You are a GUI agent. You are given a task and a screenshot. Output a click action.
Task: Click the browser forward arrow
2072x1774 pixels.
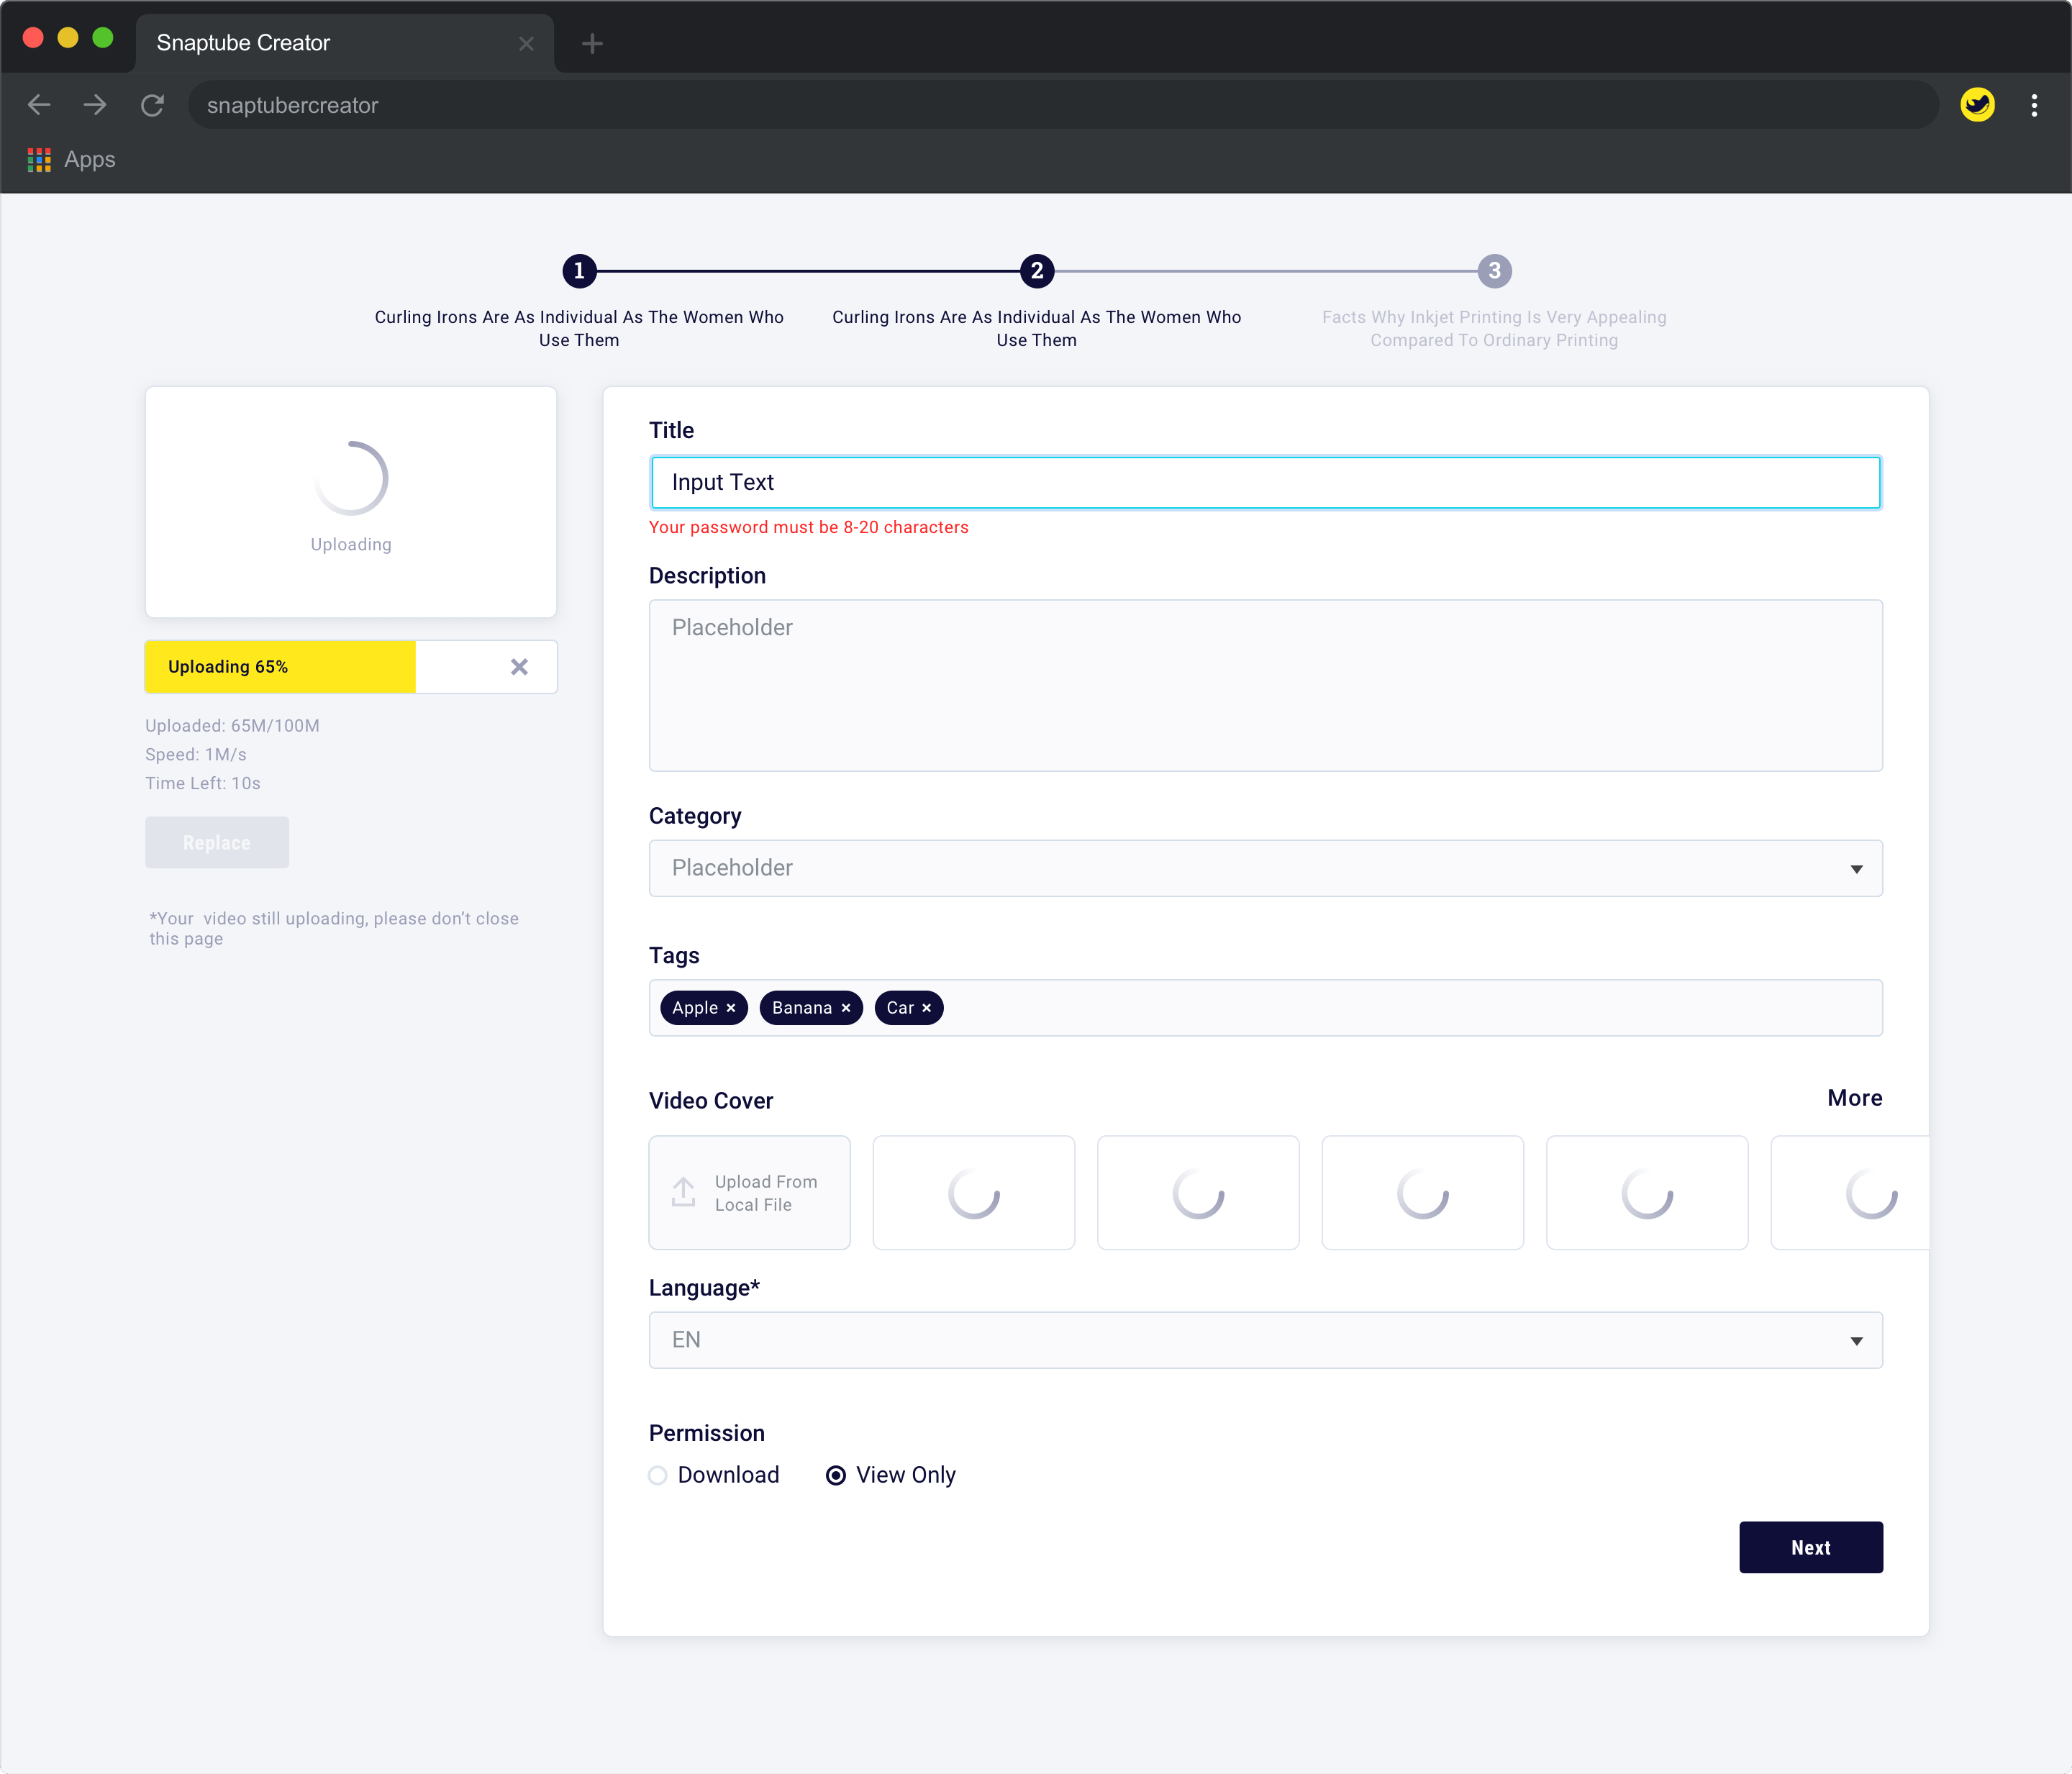tap(95, 105)
